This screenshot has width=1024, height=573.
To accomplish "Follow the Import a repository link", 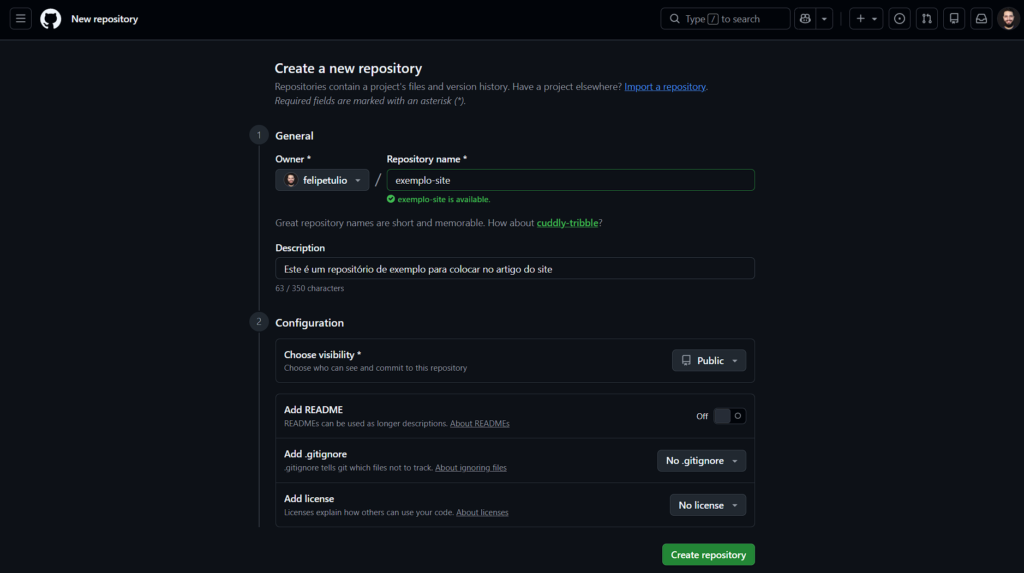I will point(665,87).
